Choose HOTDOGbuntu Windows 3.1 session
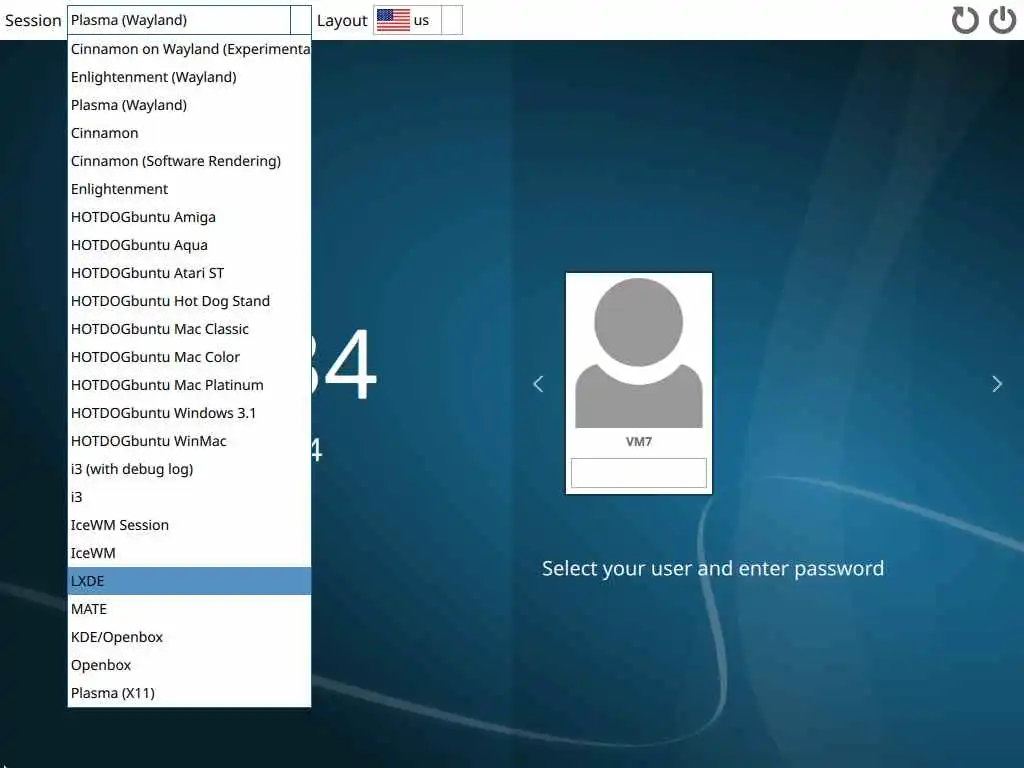Screen dimensions: 1024x768 (x=189, y=413)
